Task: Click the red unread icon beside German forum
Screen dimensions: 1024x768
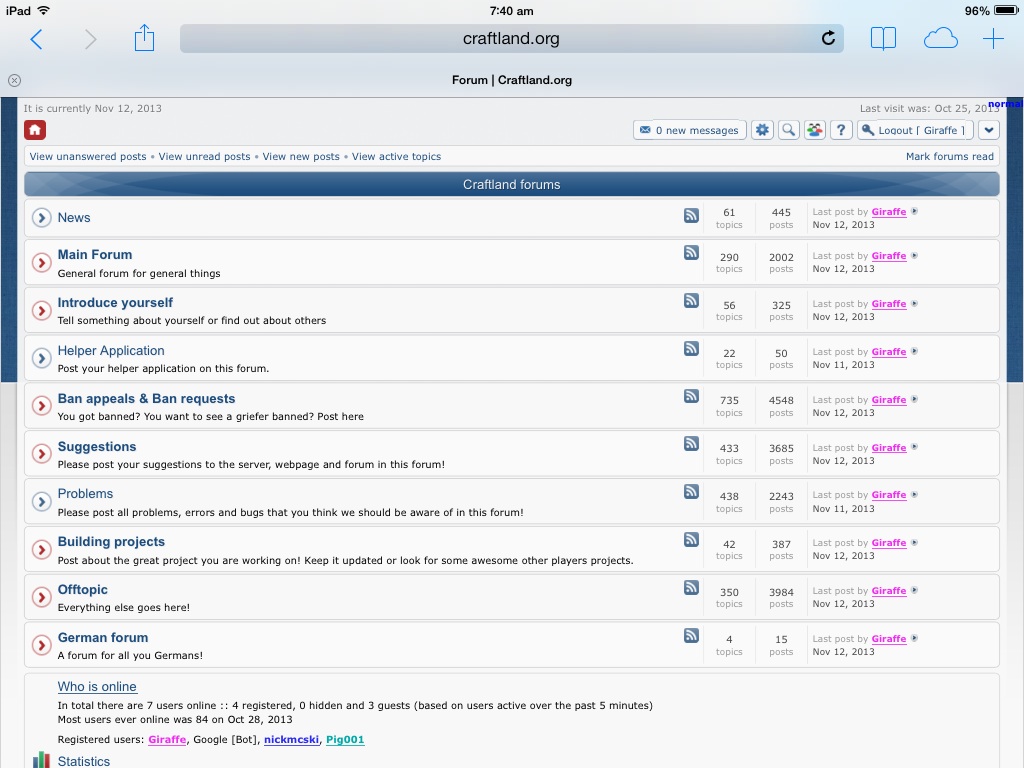Action: (x=41, y=645)
